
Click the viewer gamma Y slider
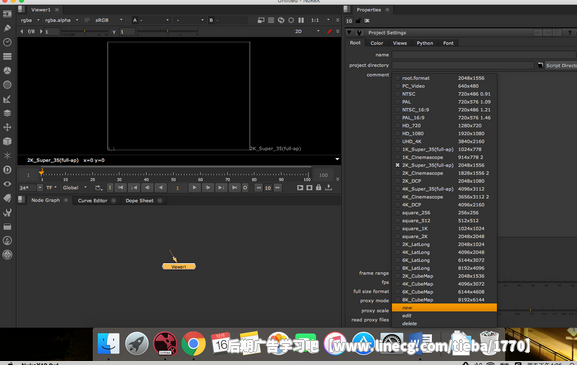tap(168, 32)
